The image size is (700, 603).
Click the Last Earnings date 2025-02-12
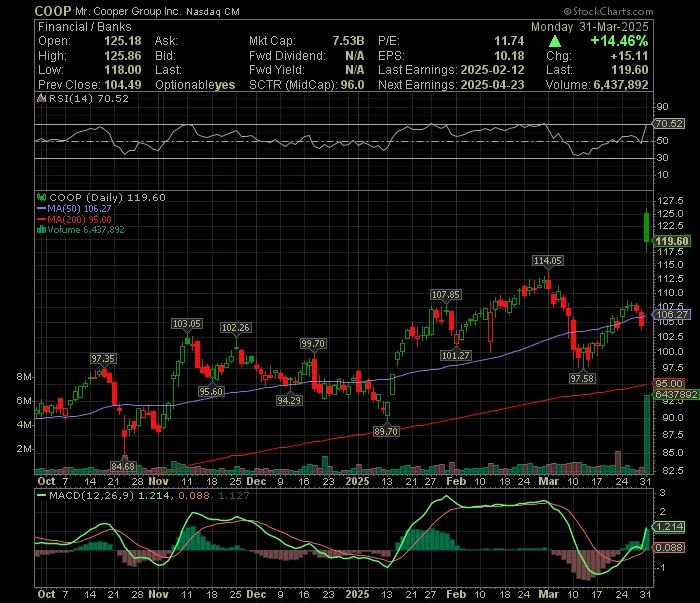pos(492,70)
